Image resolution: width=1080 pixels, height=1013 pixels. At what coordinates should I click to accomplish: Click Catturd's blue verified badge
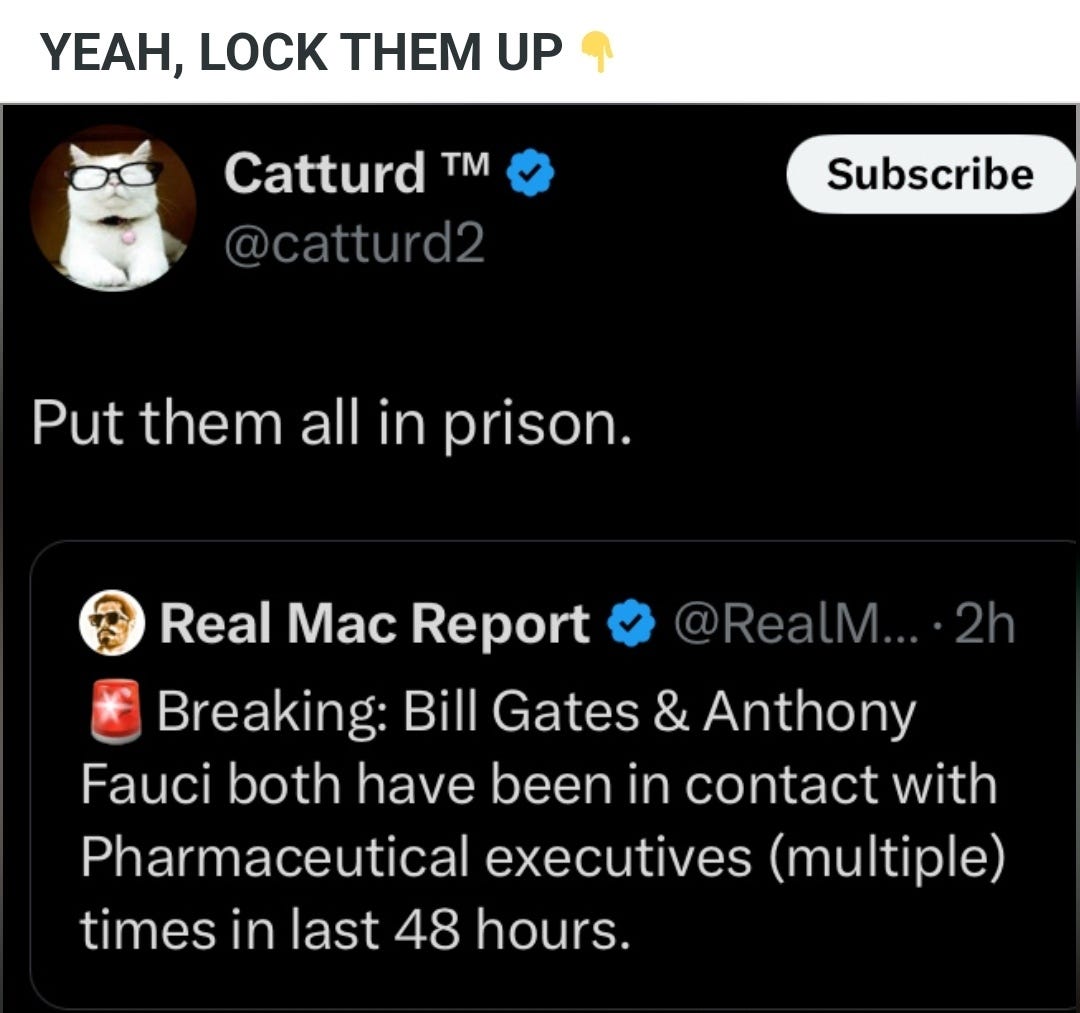coord(530,173)
